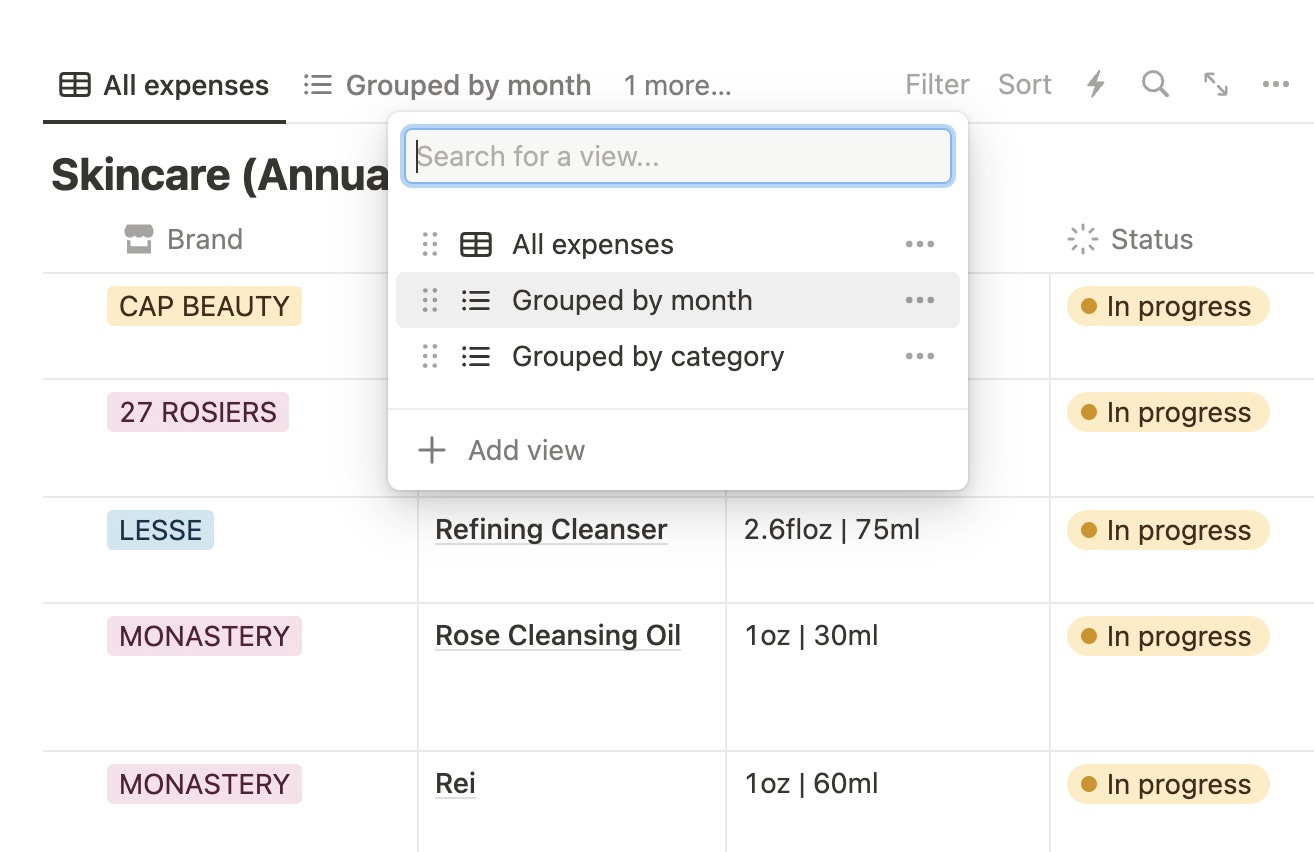
Task: Click drag handle beside All expenses entry
Action: coord(430,244)
